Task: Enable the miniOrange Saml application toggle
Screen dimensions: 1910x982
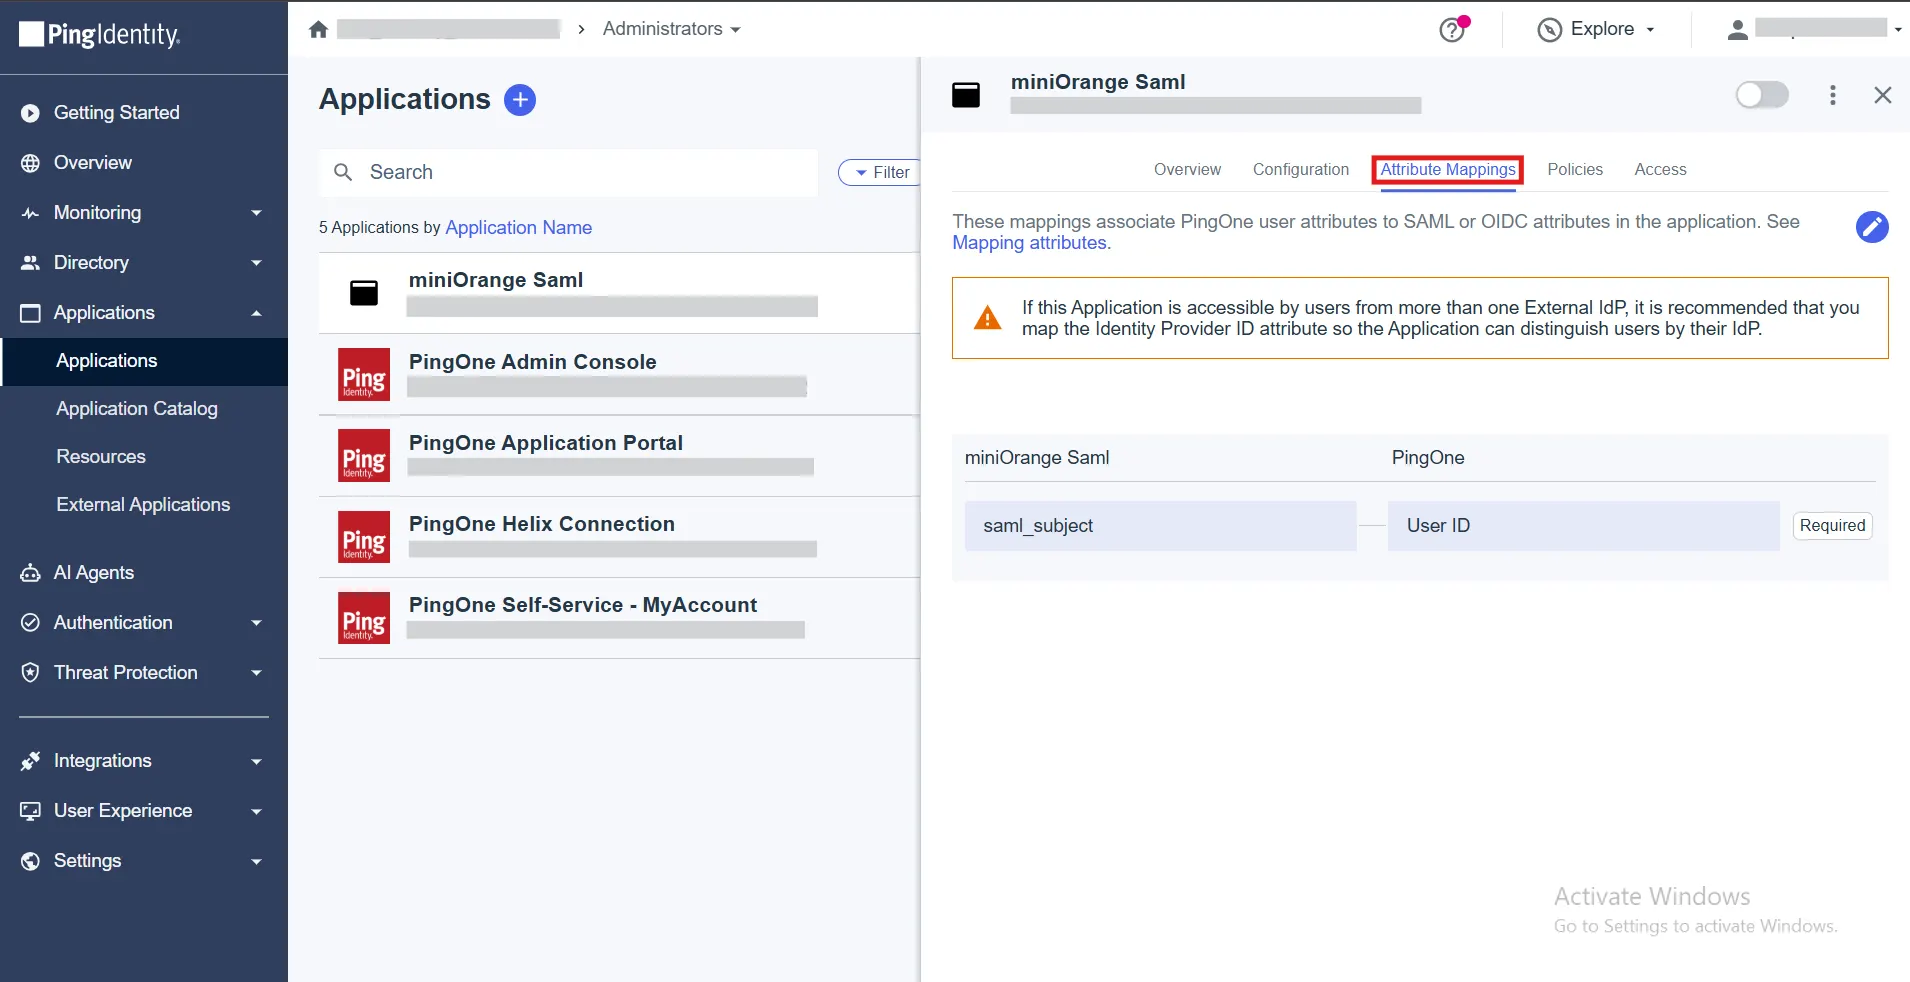Action: click(x=1762, y=95)
